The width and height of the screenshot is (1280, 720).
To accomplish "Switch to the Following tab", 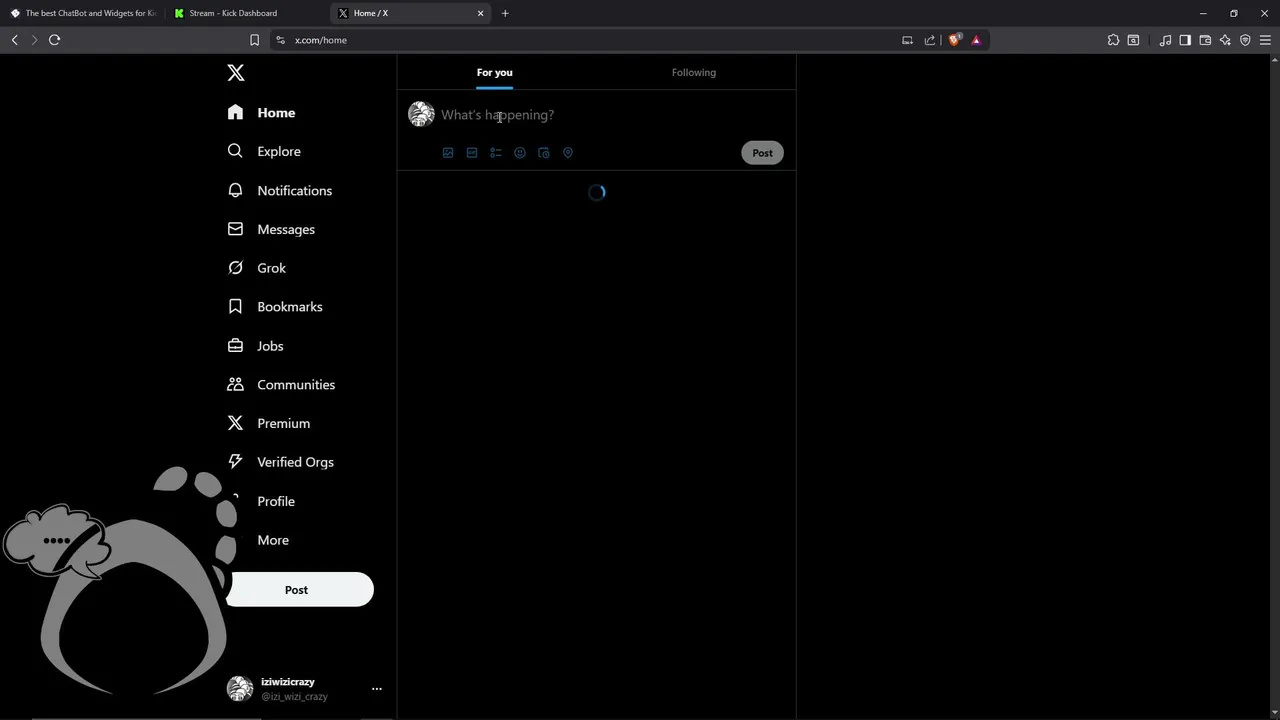I will (694, 72).
